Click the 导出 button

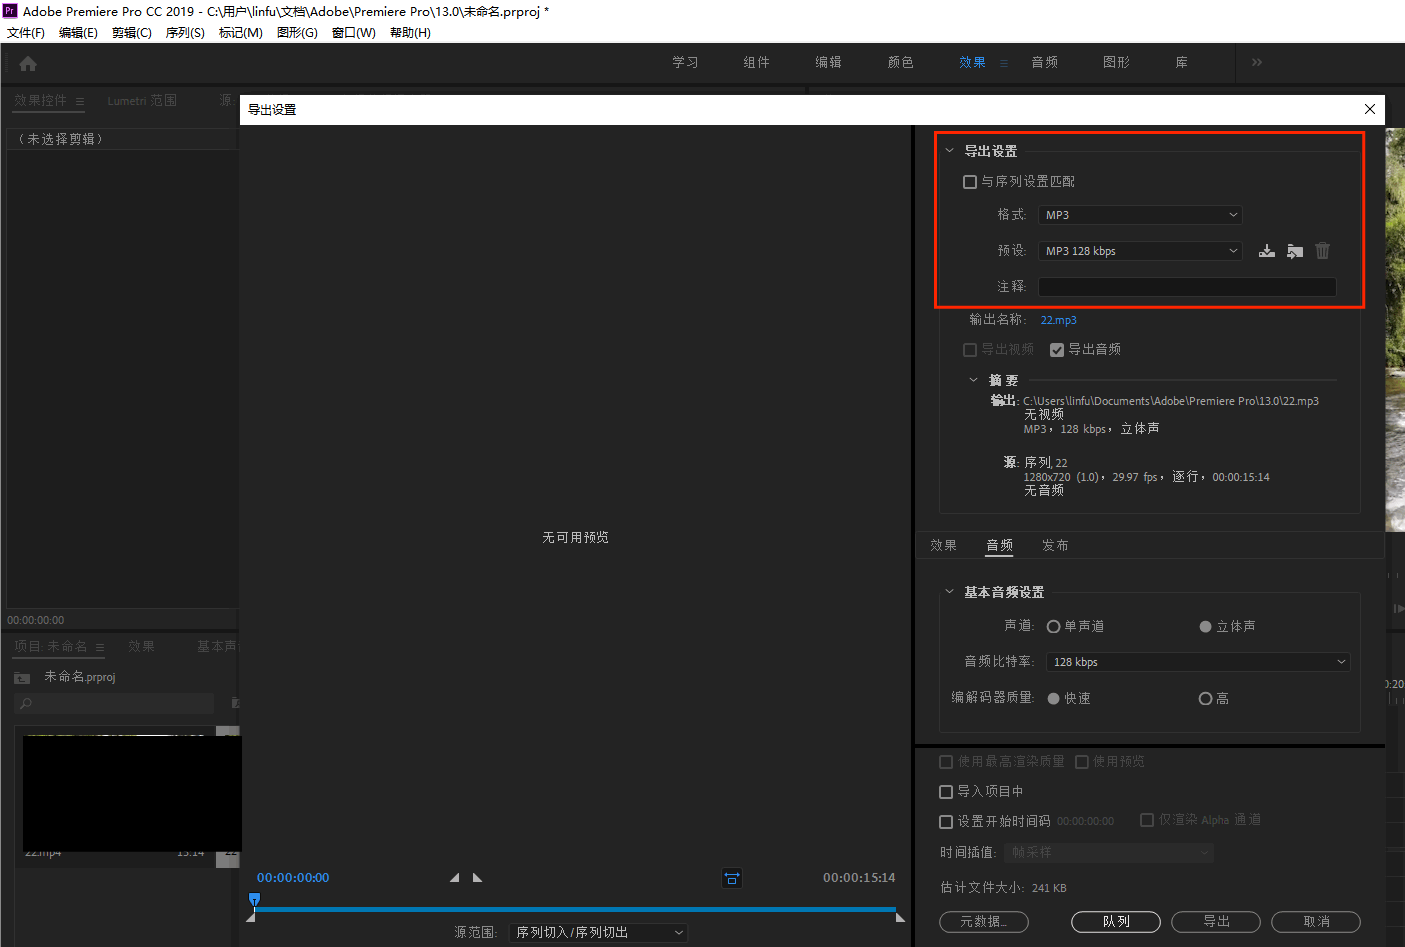tap(1216, 922)
